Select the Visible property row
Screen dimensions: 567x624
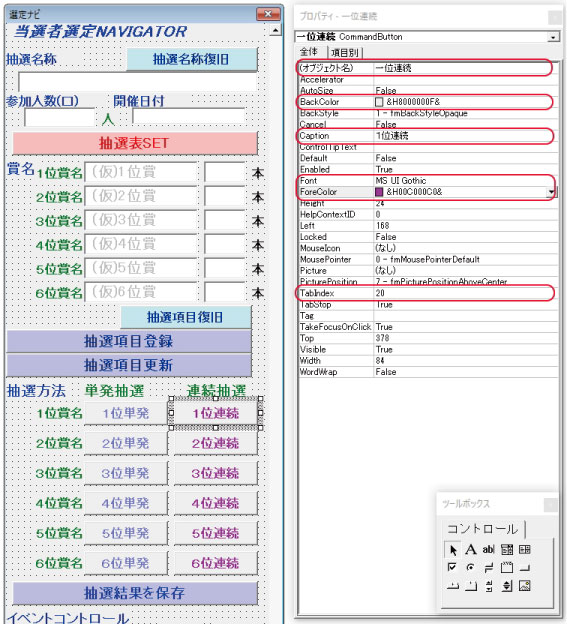(x=428, y=349)
